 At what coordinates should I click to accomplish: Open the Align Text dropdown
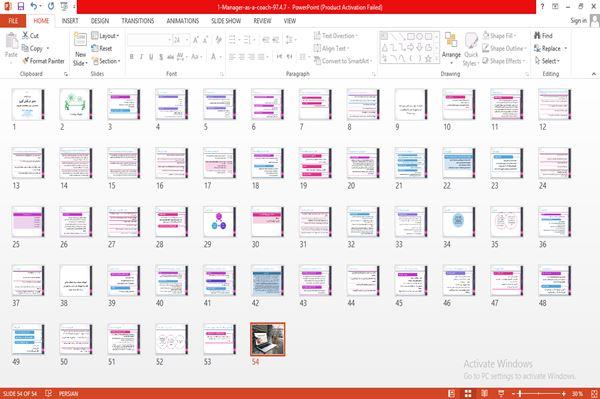pos(331,48)
